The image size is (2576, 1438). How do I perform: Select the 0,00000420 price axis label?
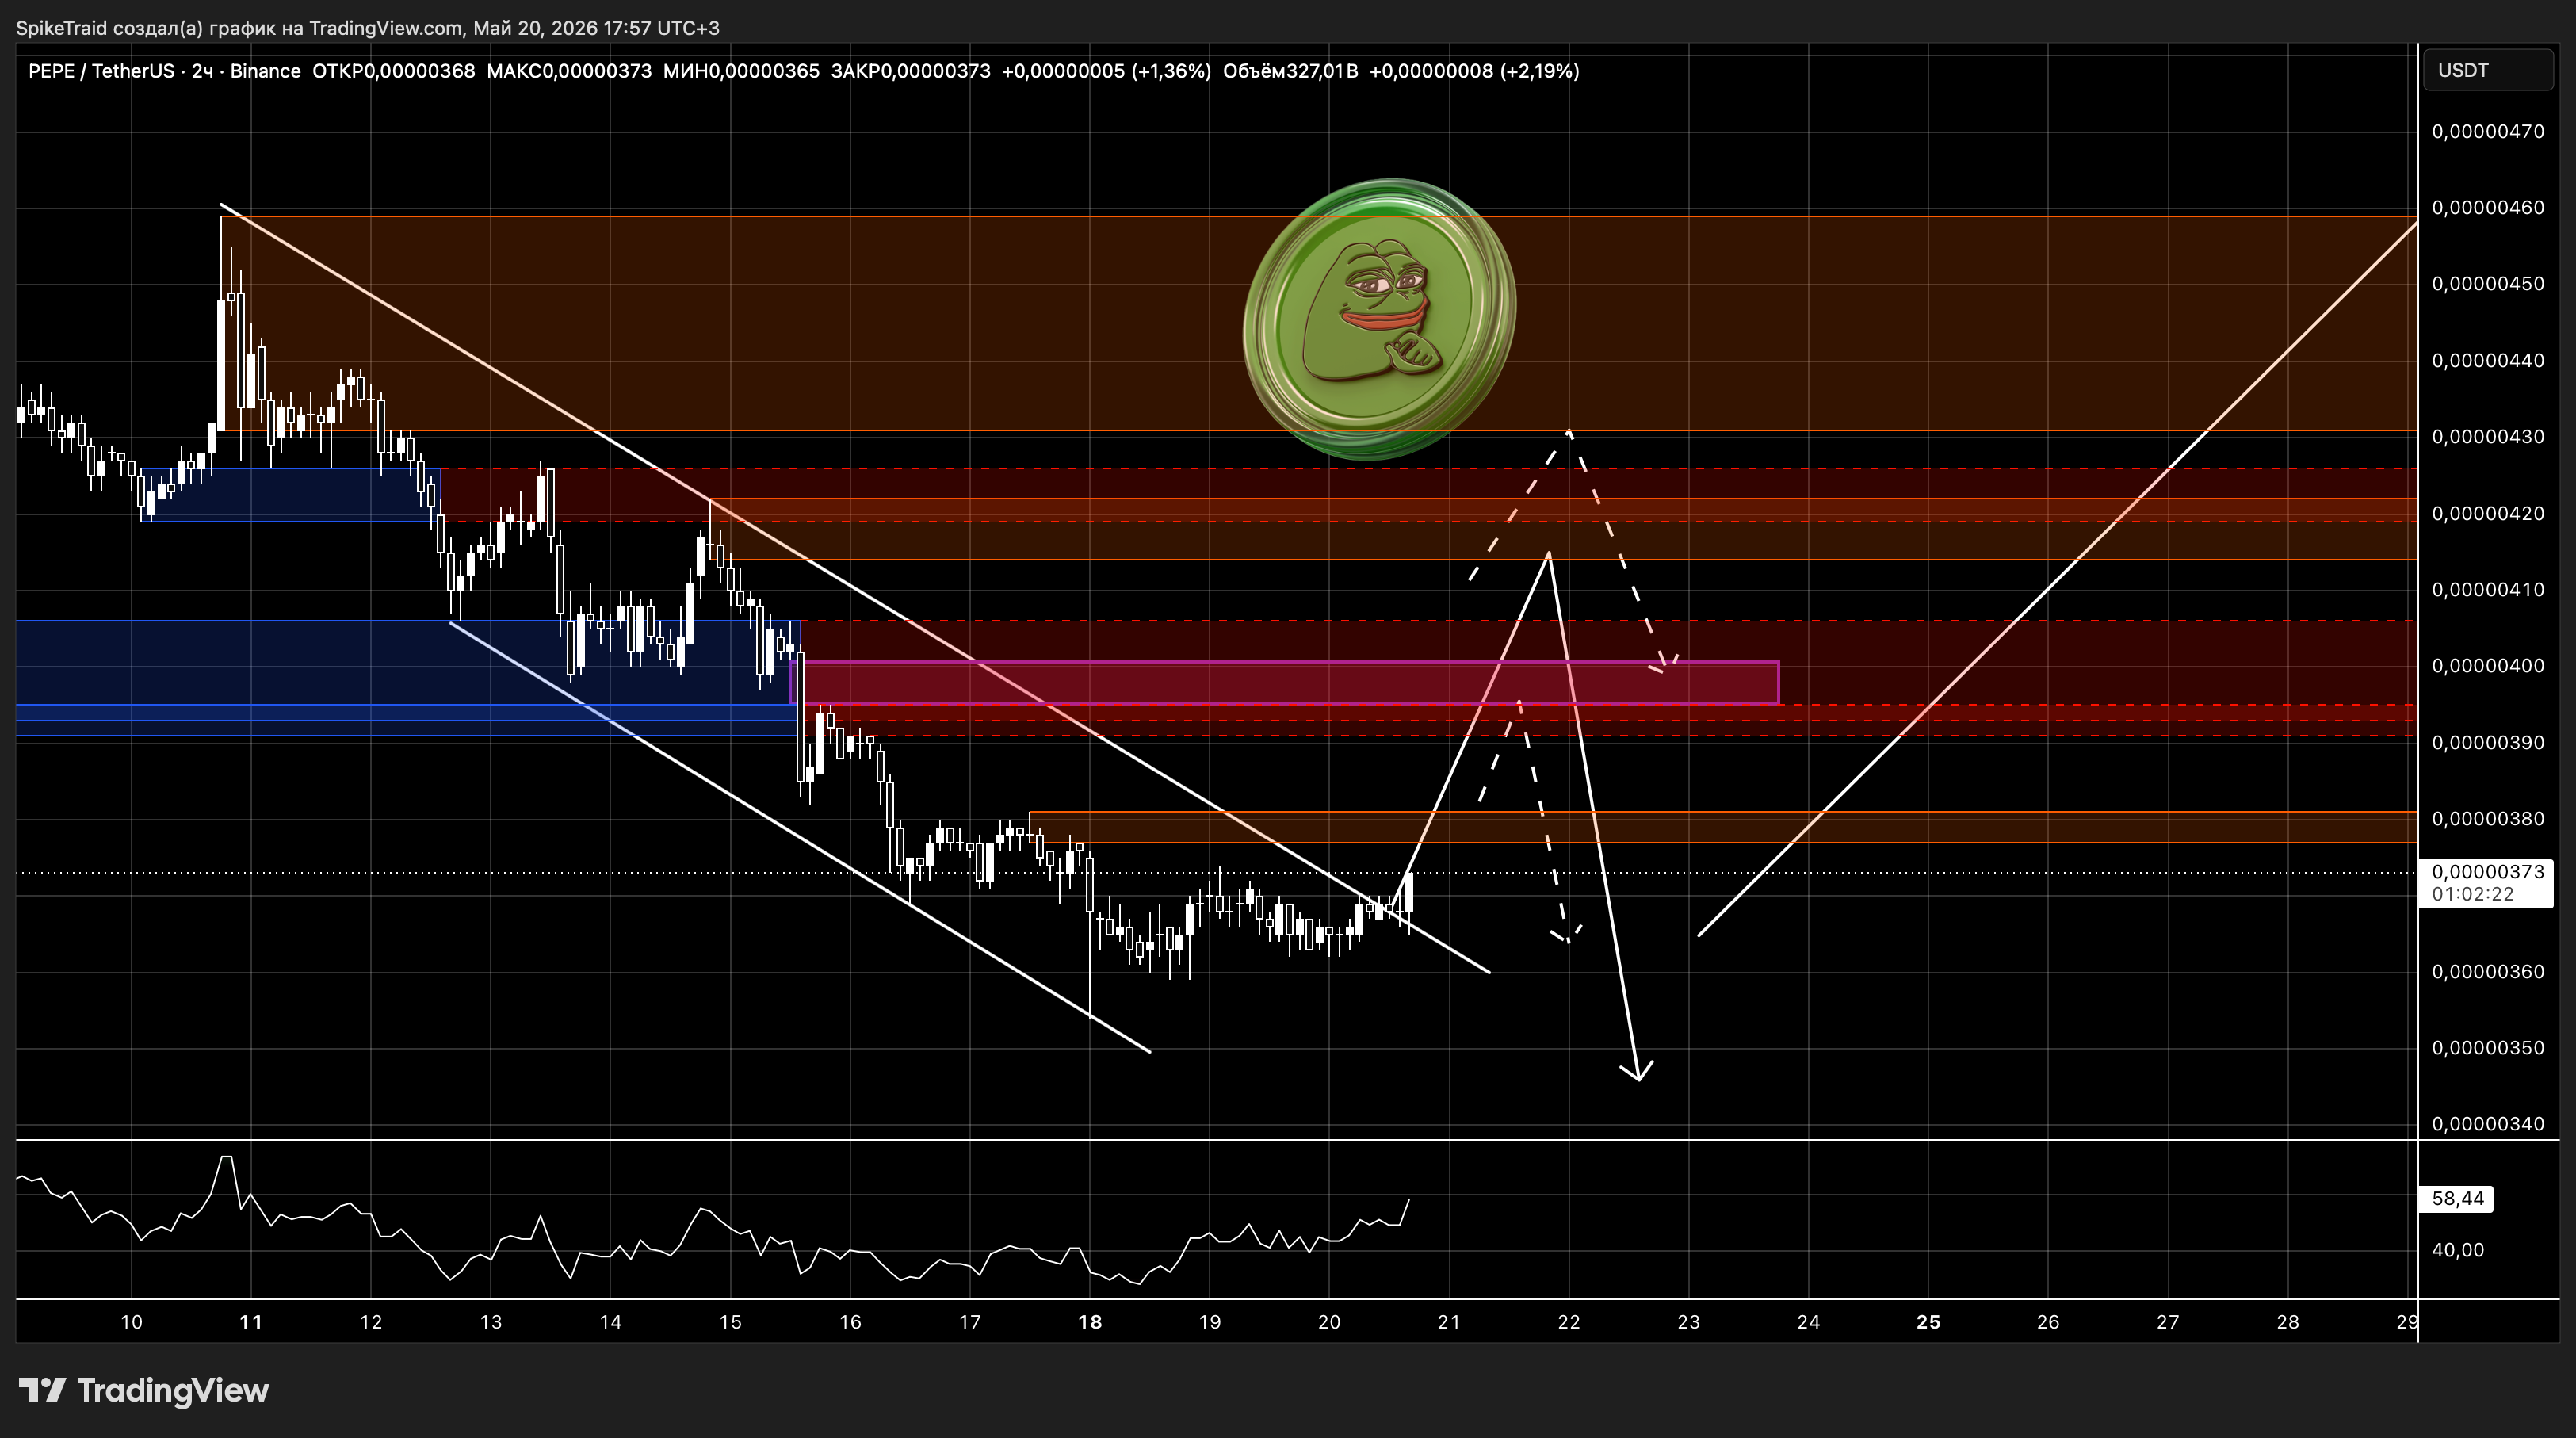pos(2488,513)
